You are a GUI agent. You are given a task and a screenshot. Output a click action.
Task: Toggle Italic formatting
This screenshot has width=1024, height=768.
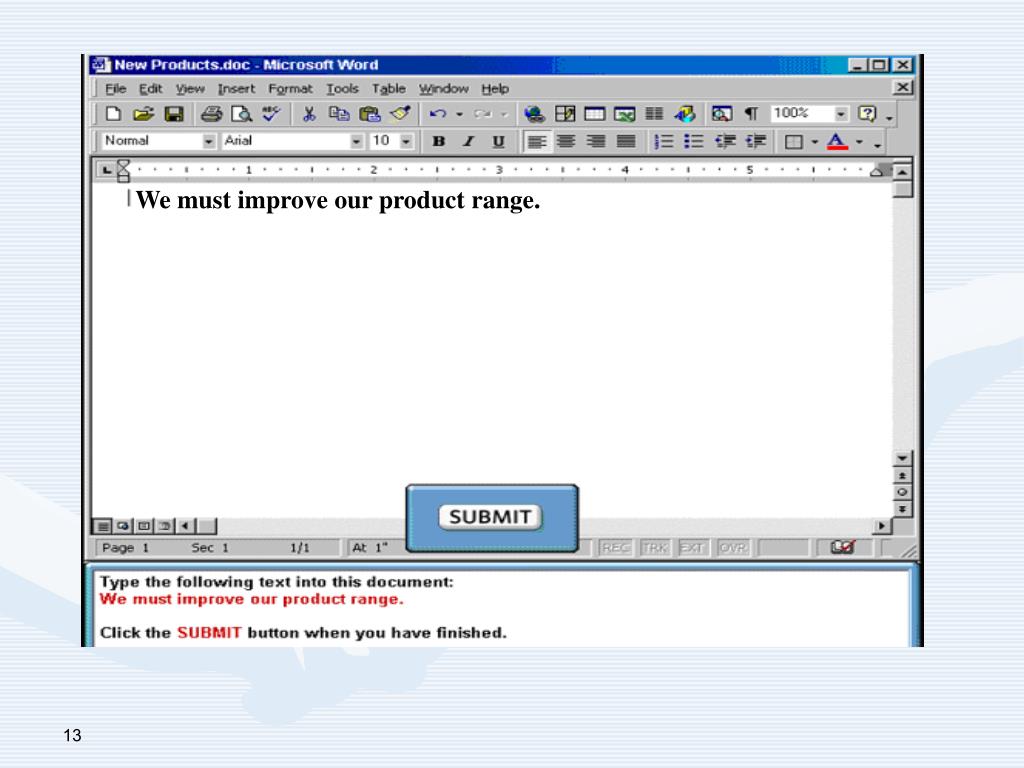click(x=468, y=142)
